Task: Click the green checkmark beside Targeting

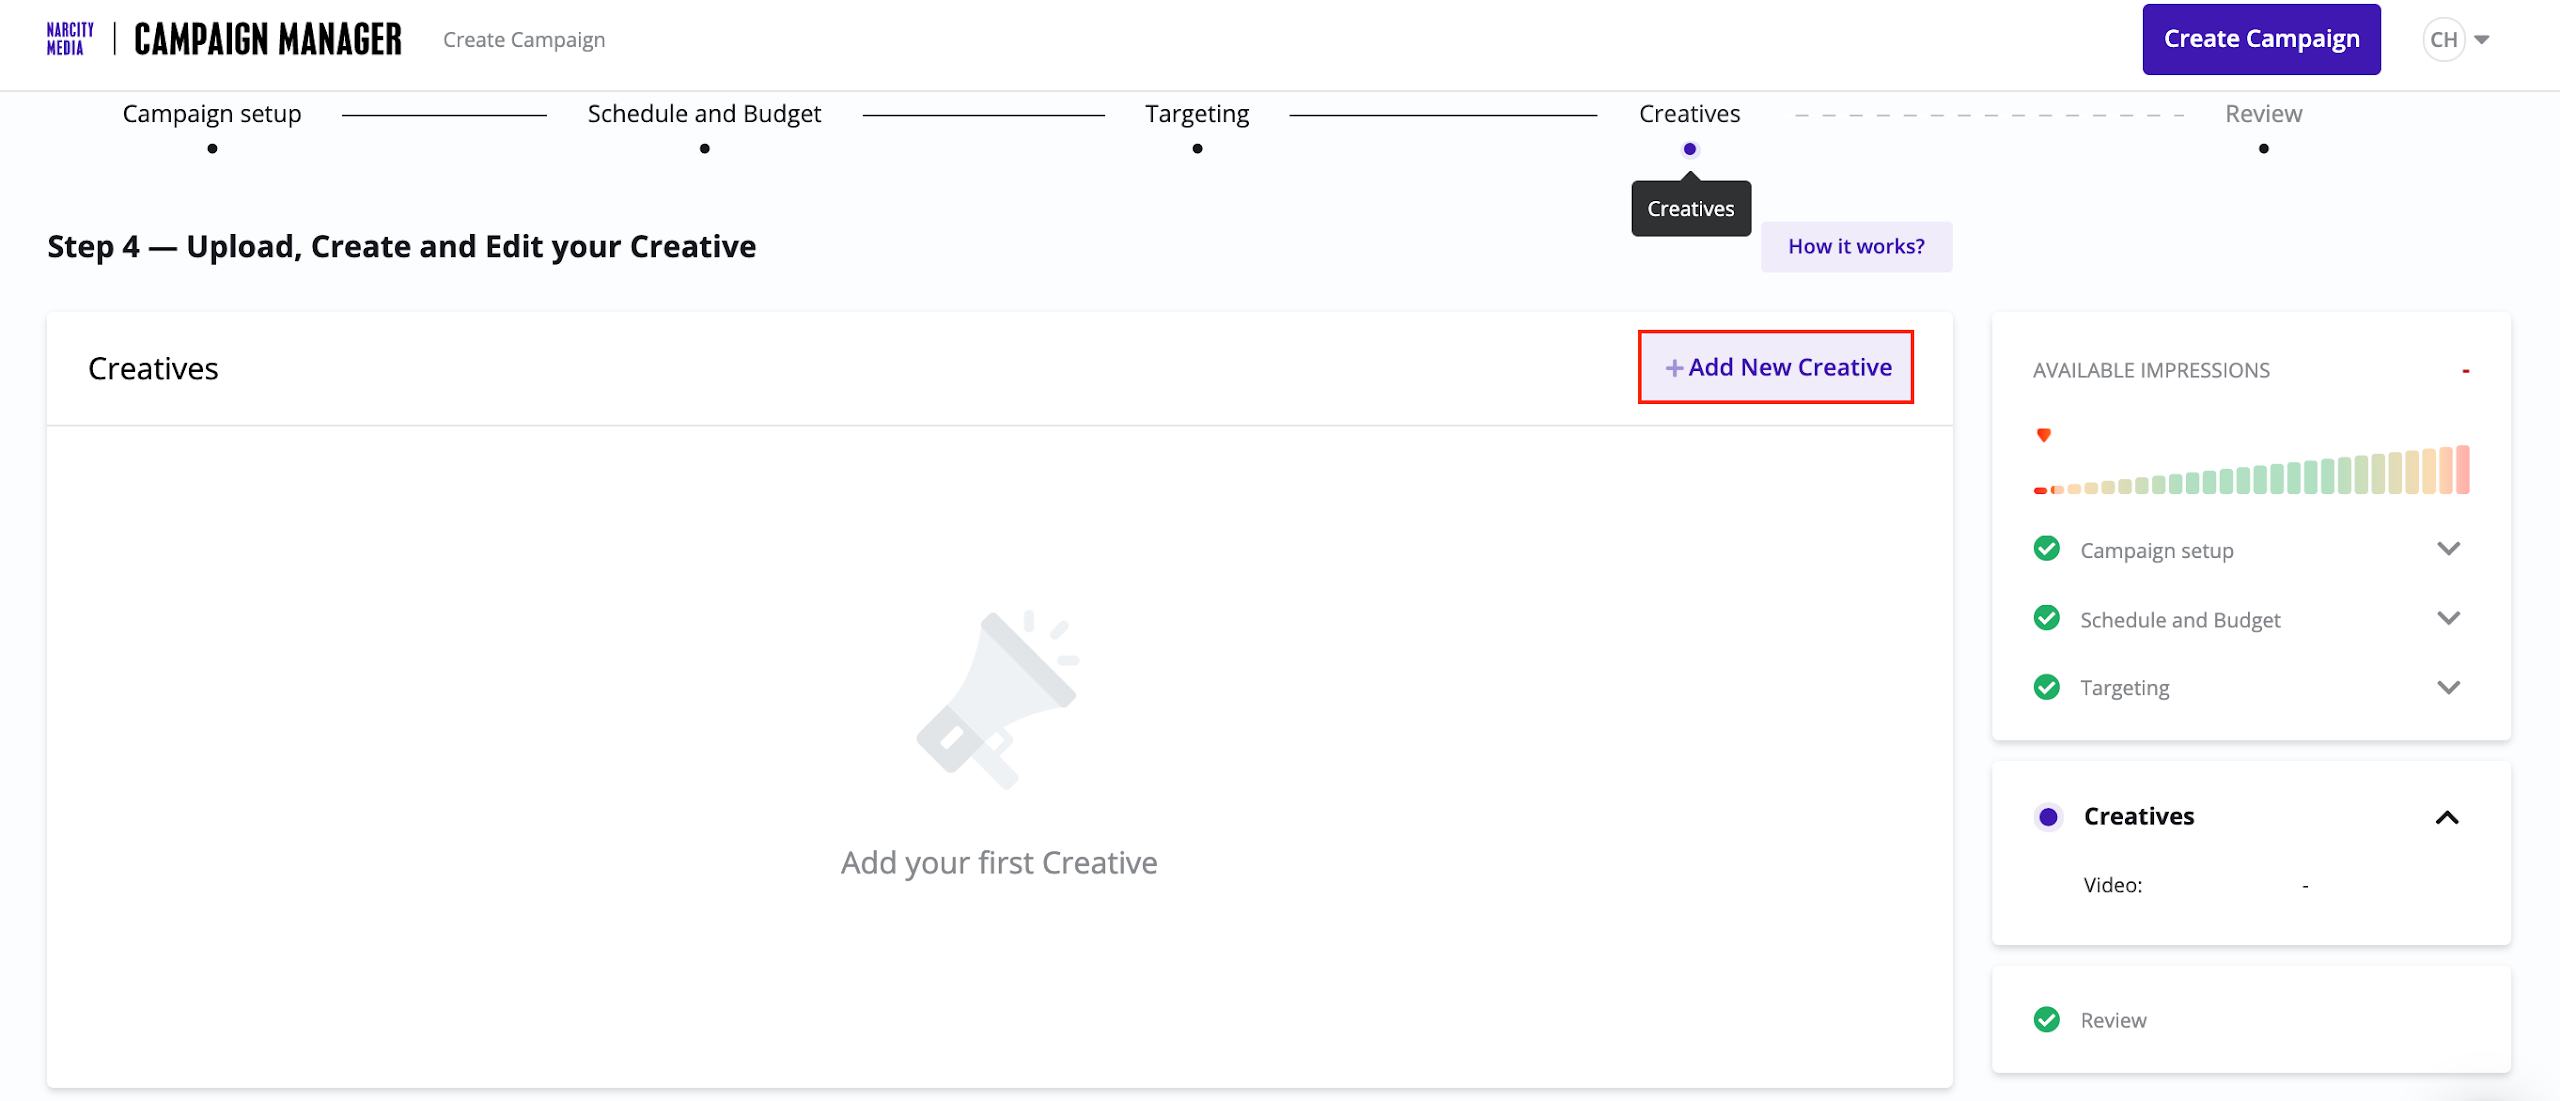Action: pos(2047,687)
